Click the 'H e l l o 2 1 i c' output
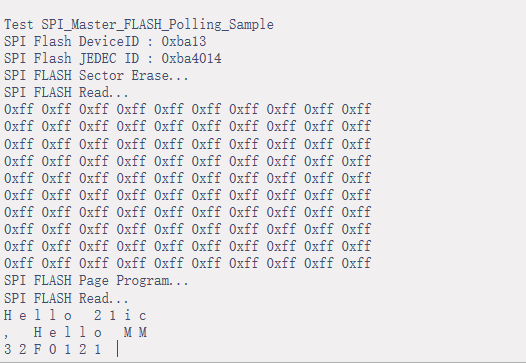 coord(75,315)
